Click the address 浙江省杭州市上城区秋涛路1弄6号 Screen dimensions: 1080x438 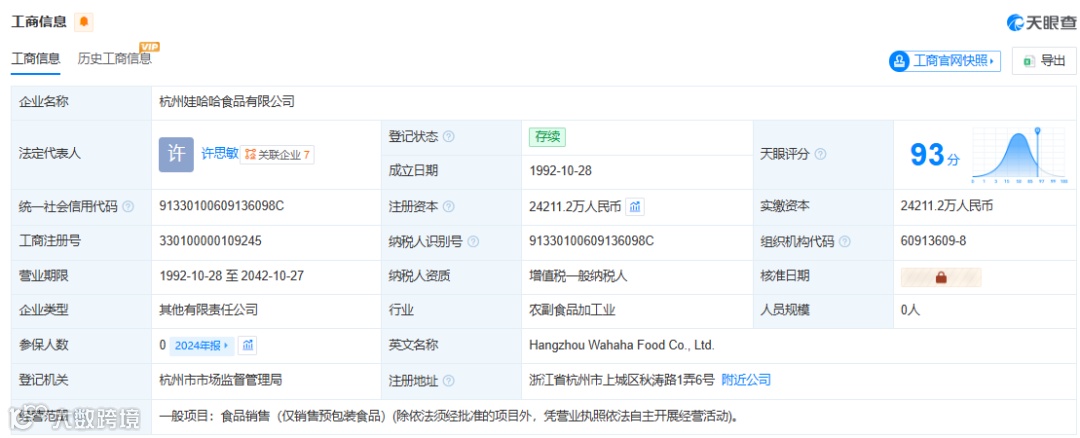pos(622,379)
